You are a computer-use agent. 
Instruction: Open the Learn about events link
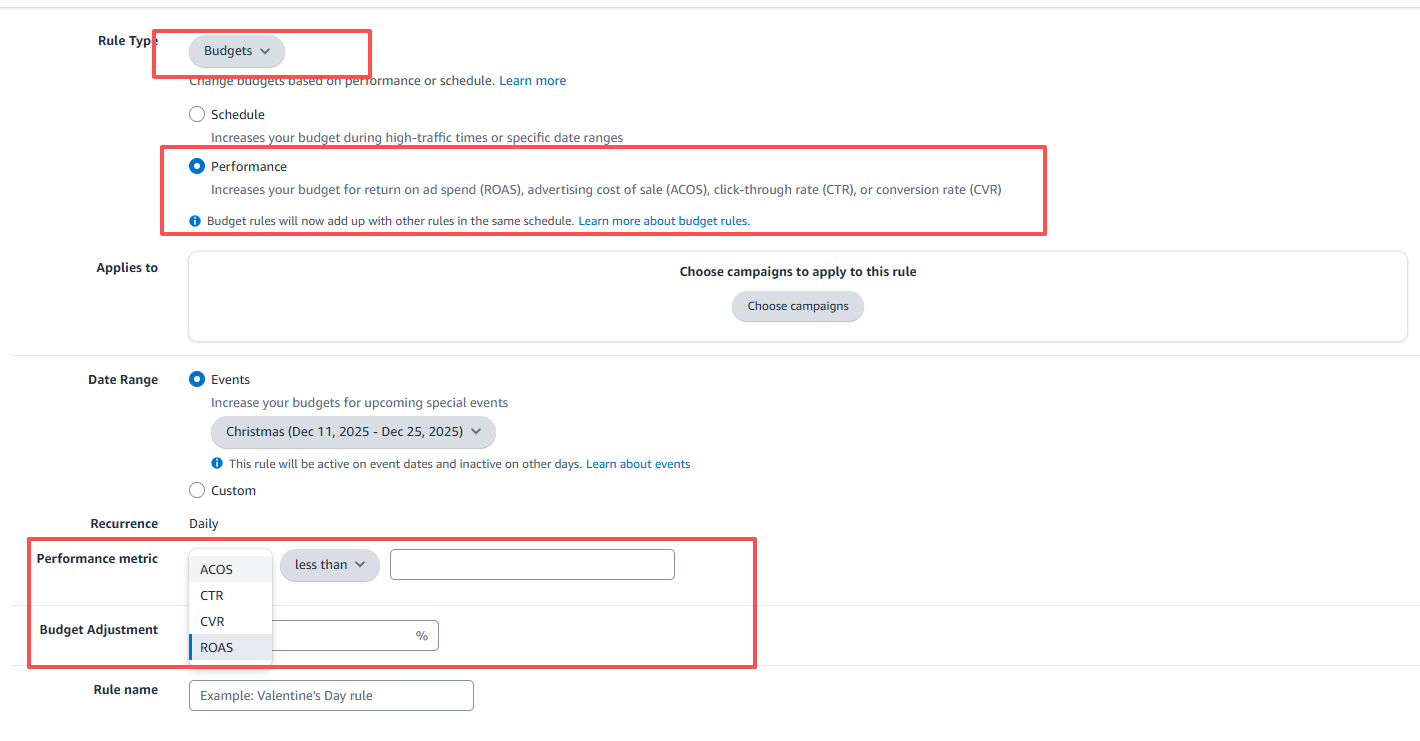pos(638,464)
